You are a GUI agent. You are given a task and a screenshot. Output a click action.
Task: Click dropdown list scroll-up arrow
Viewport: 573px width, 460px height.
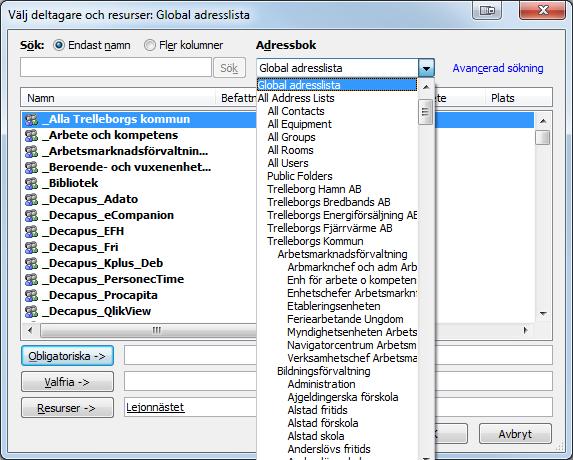pyautogui.click(x=426, y=87)
